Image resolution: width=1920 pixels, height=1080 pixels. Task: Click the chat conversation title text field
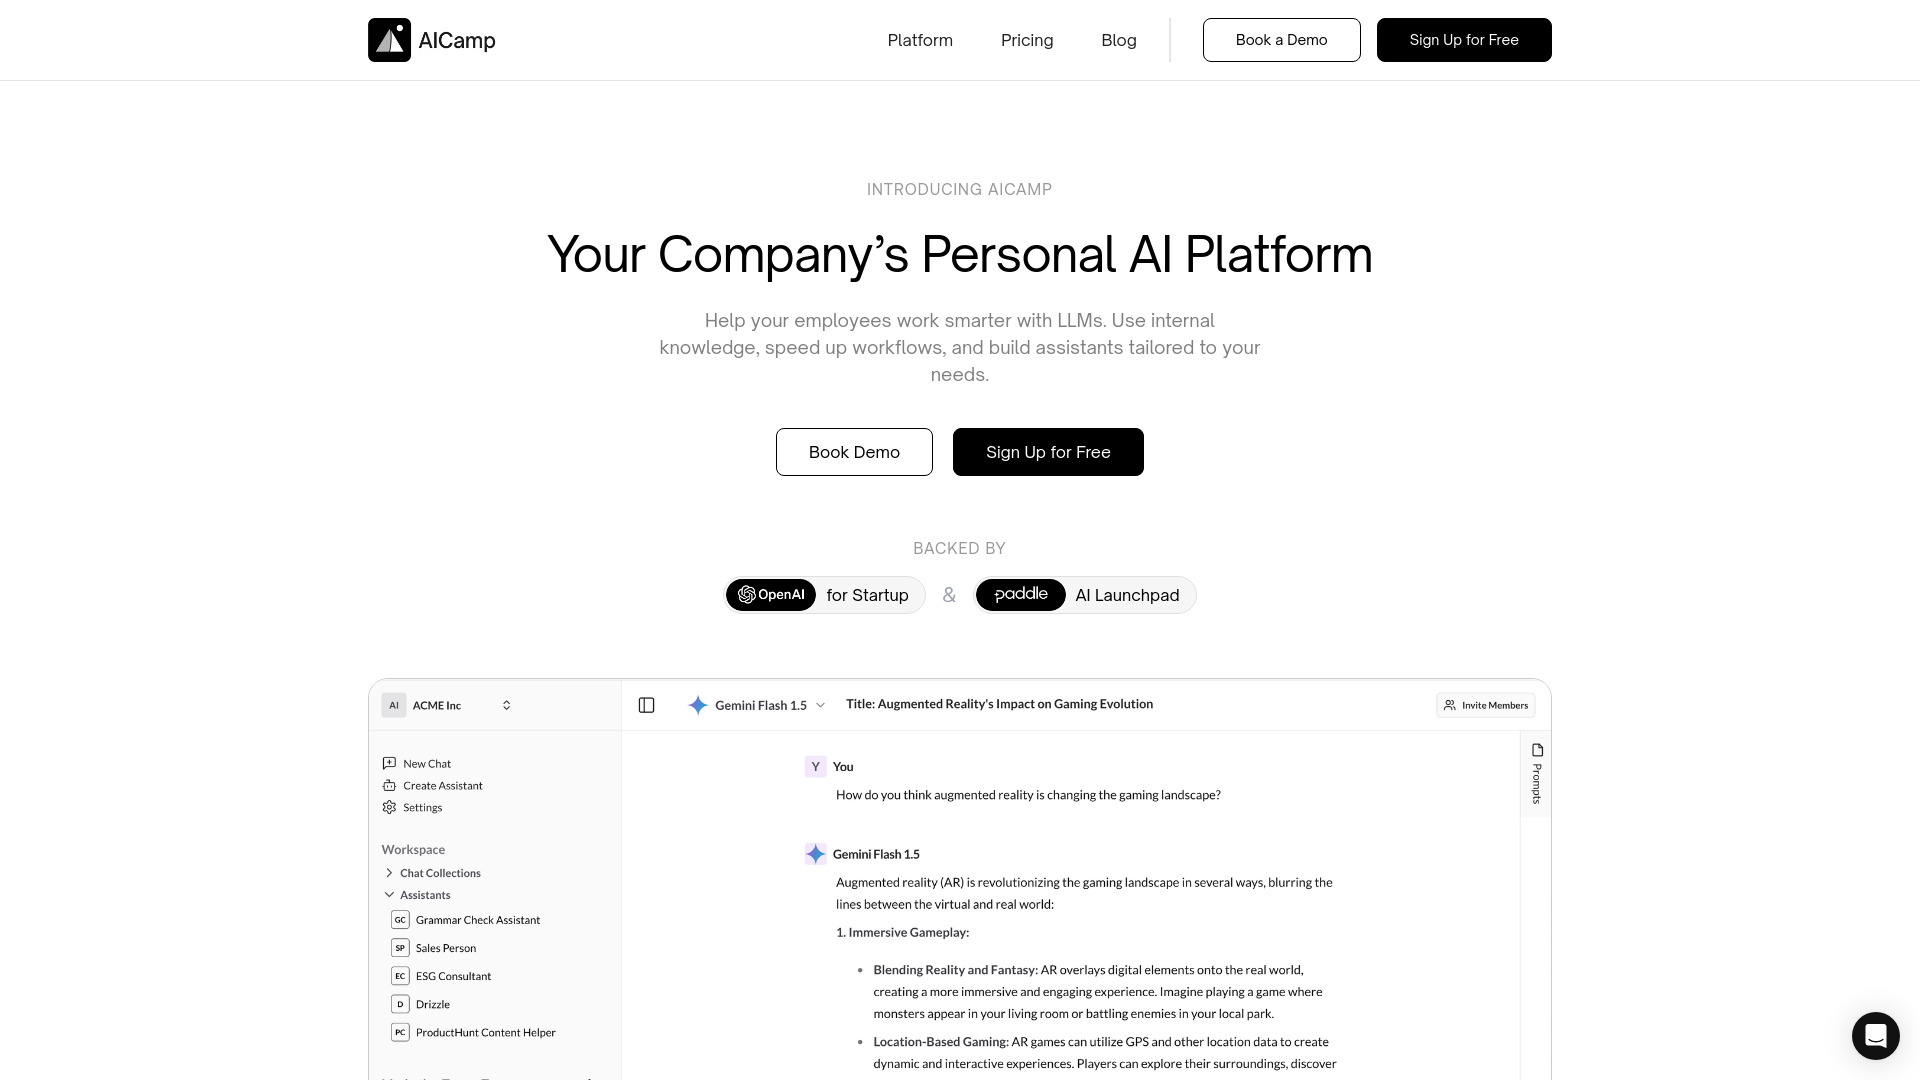(x=1000, y=703)
